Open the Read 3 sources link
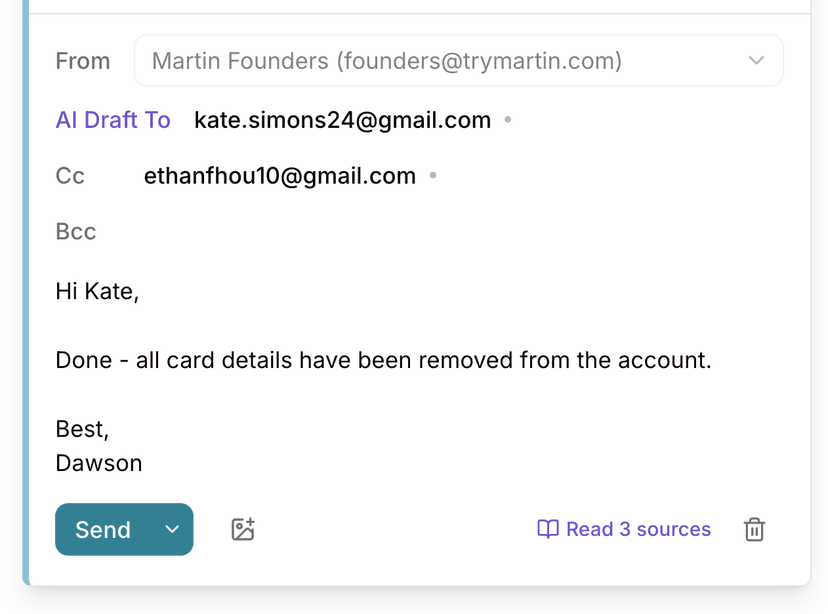Image resolution: width=828 pixels, height=614 pixels. pyautogui.click(x=638, y=529)
